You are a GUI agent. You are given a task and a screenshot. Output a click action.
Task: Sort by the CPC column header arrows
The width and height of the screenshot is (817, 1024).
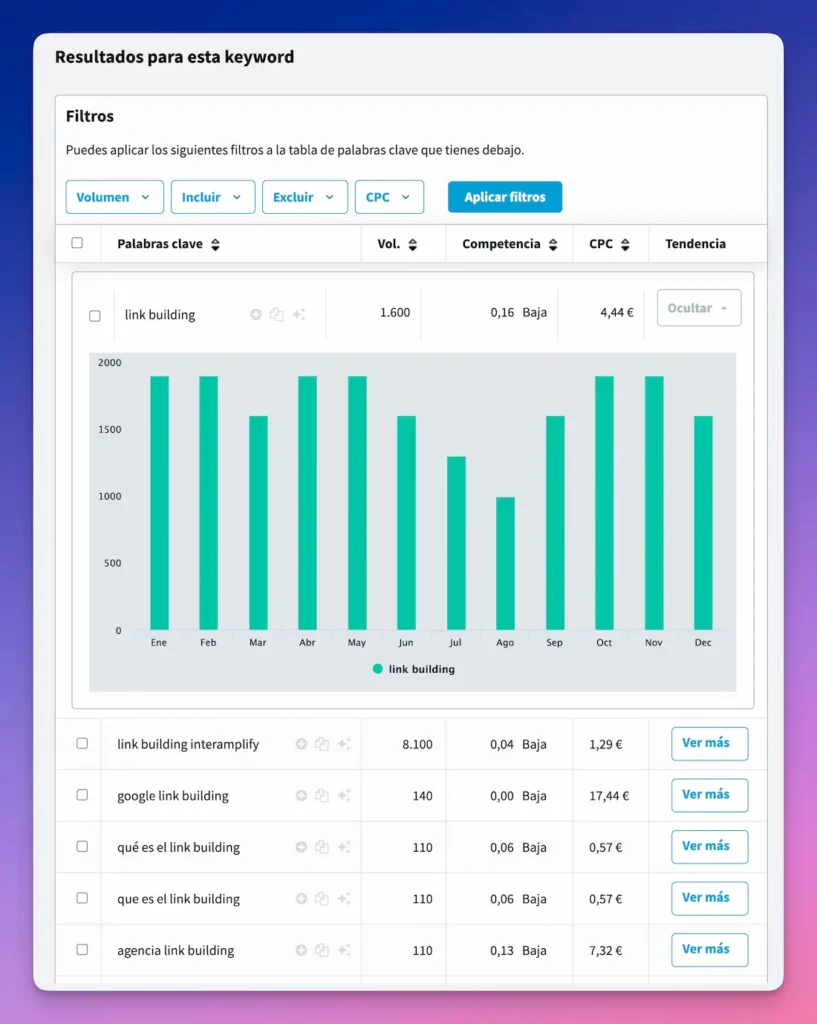tap(625, 244)
